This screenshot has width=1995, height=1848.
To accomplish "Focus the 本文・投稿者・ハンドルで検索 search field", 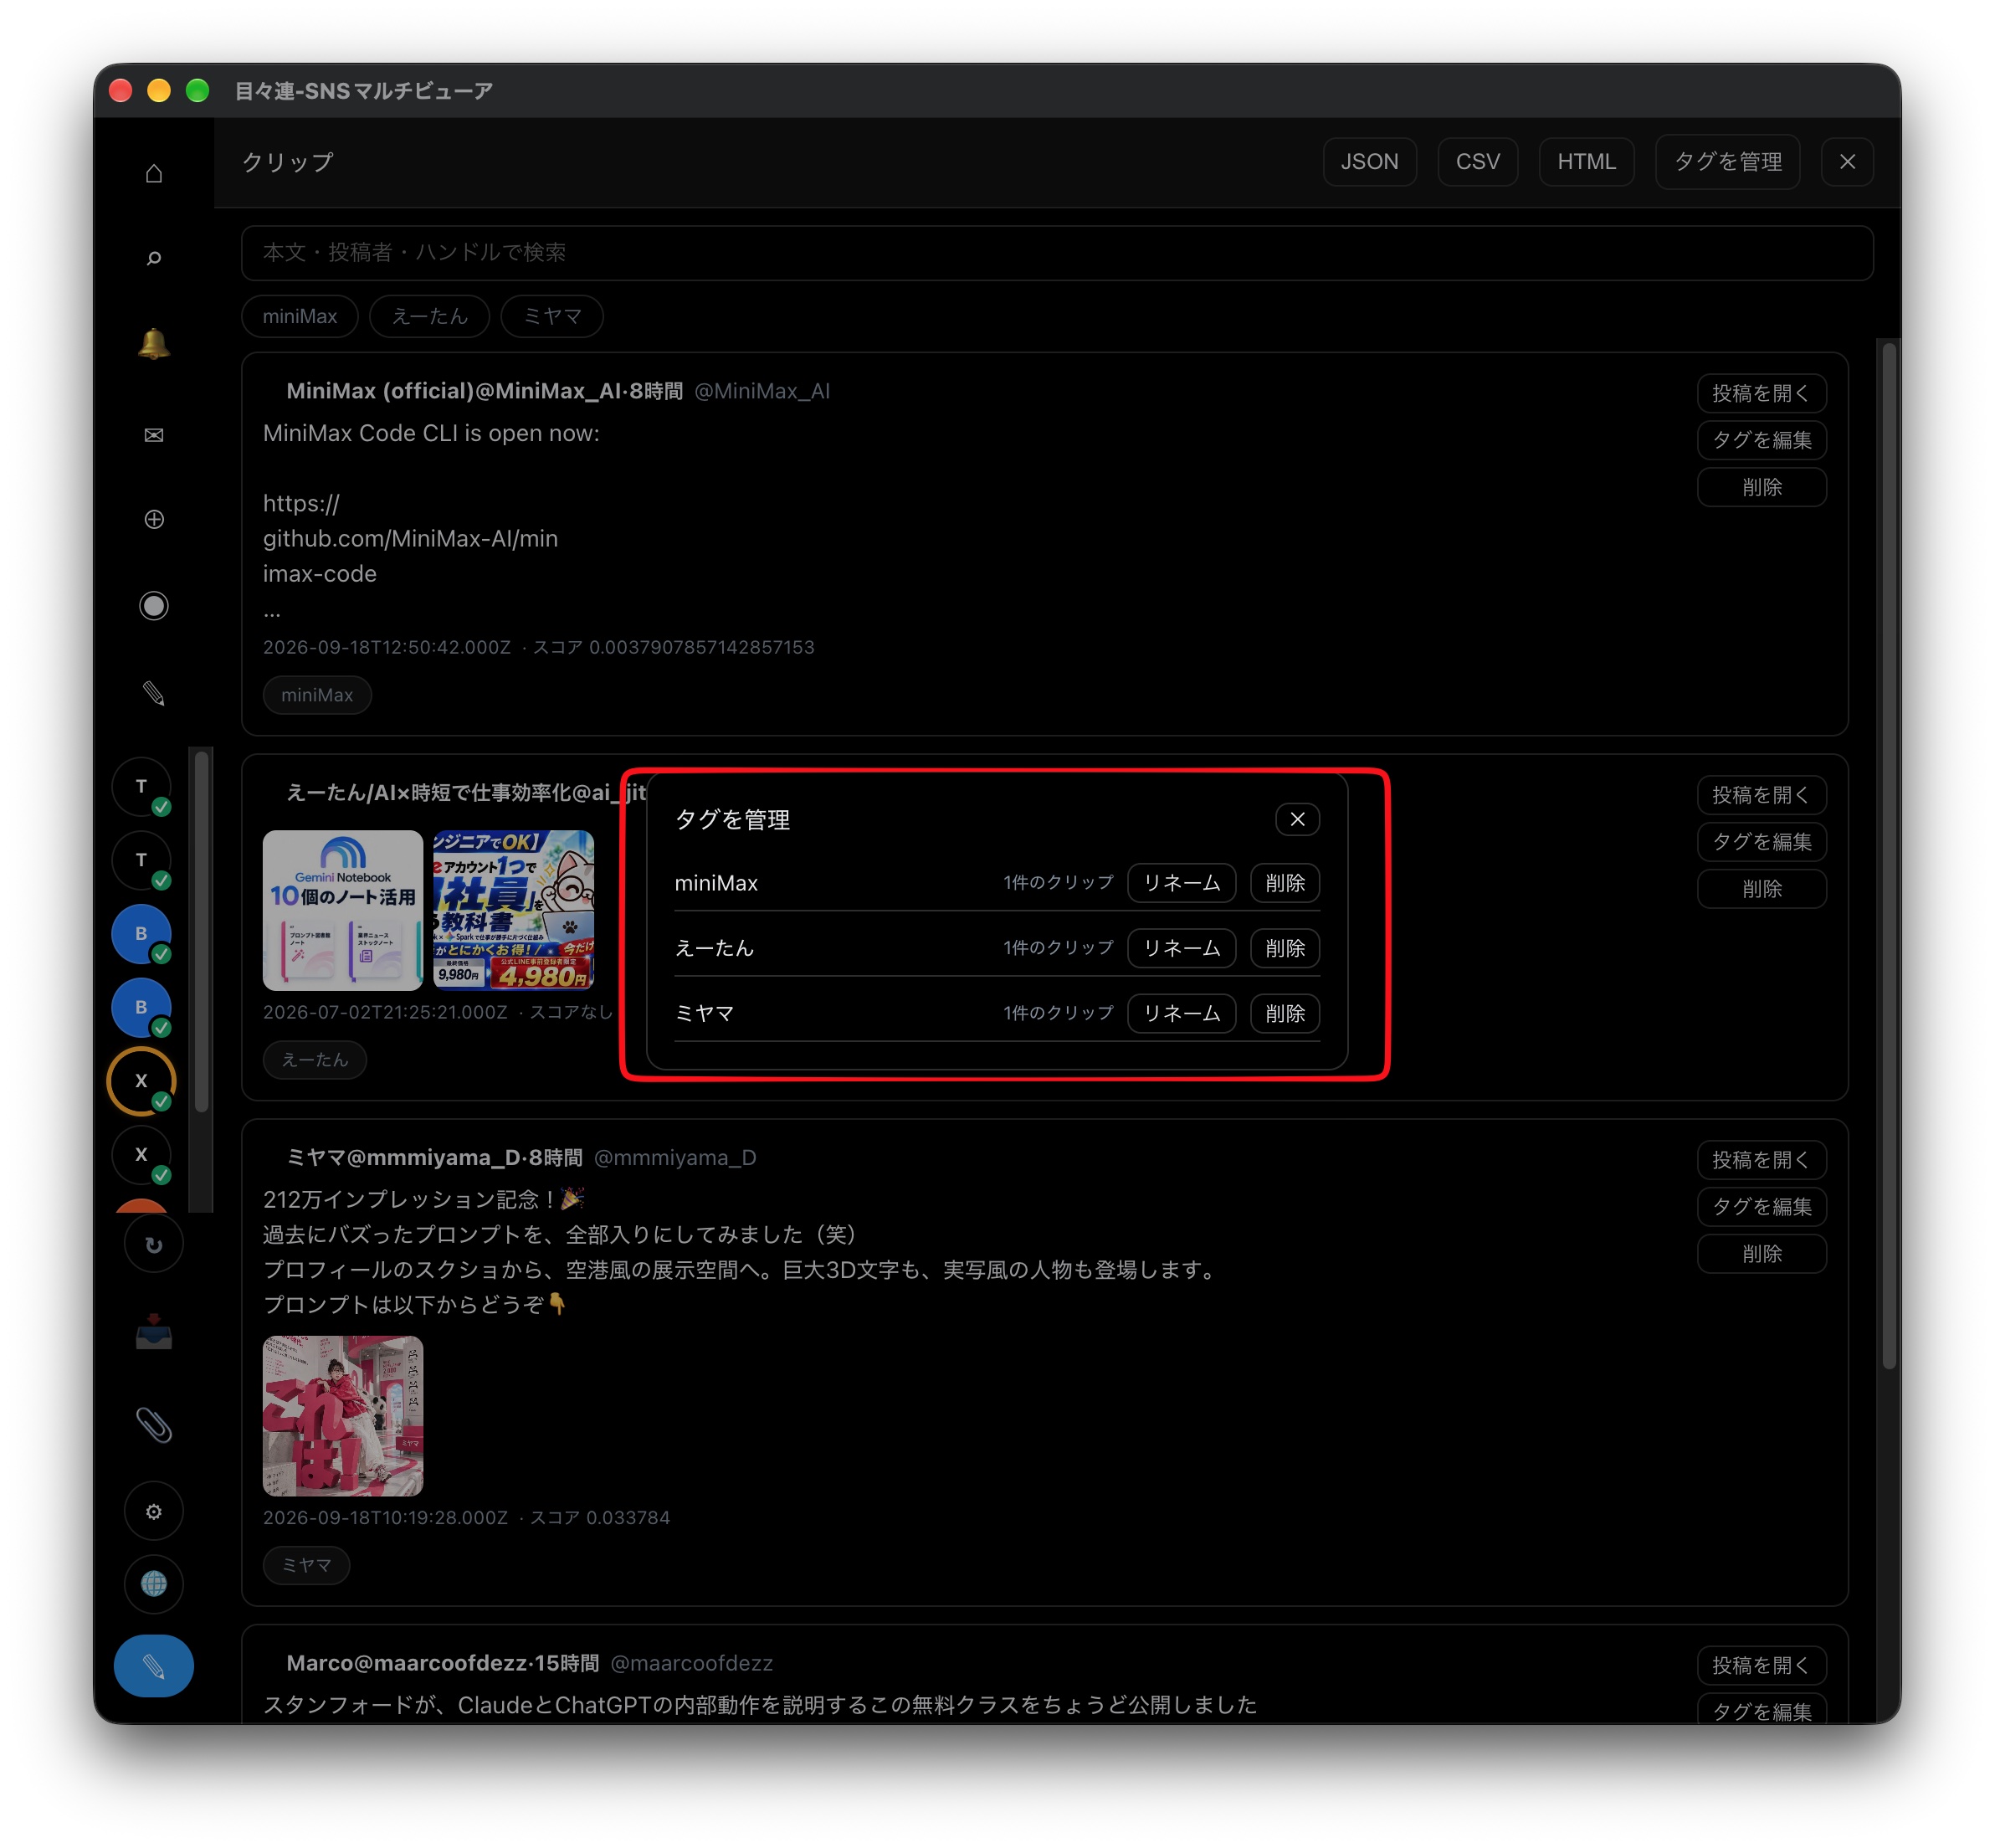I will pos(1057,253).
